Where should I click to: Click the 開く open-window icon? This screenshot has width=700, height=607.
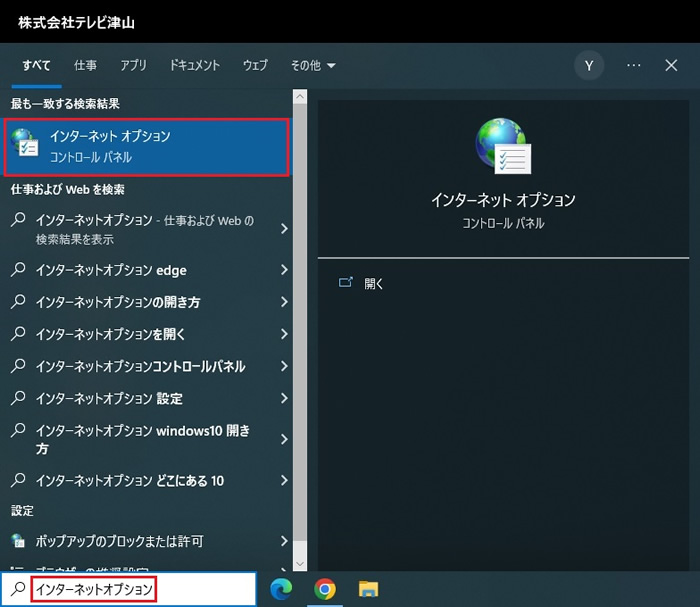point(346,282)
